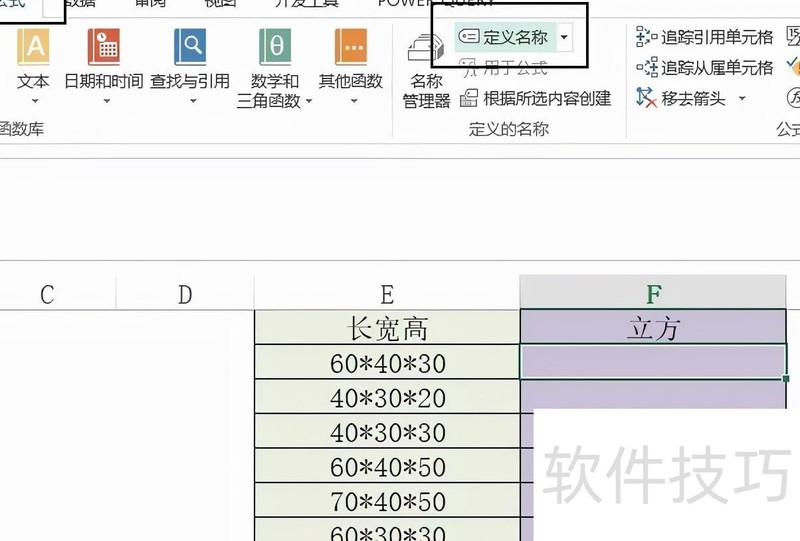Screen dimensions: 800x541
Task: Select the 立方 header cell
Action: tap(653, 328)
